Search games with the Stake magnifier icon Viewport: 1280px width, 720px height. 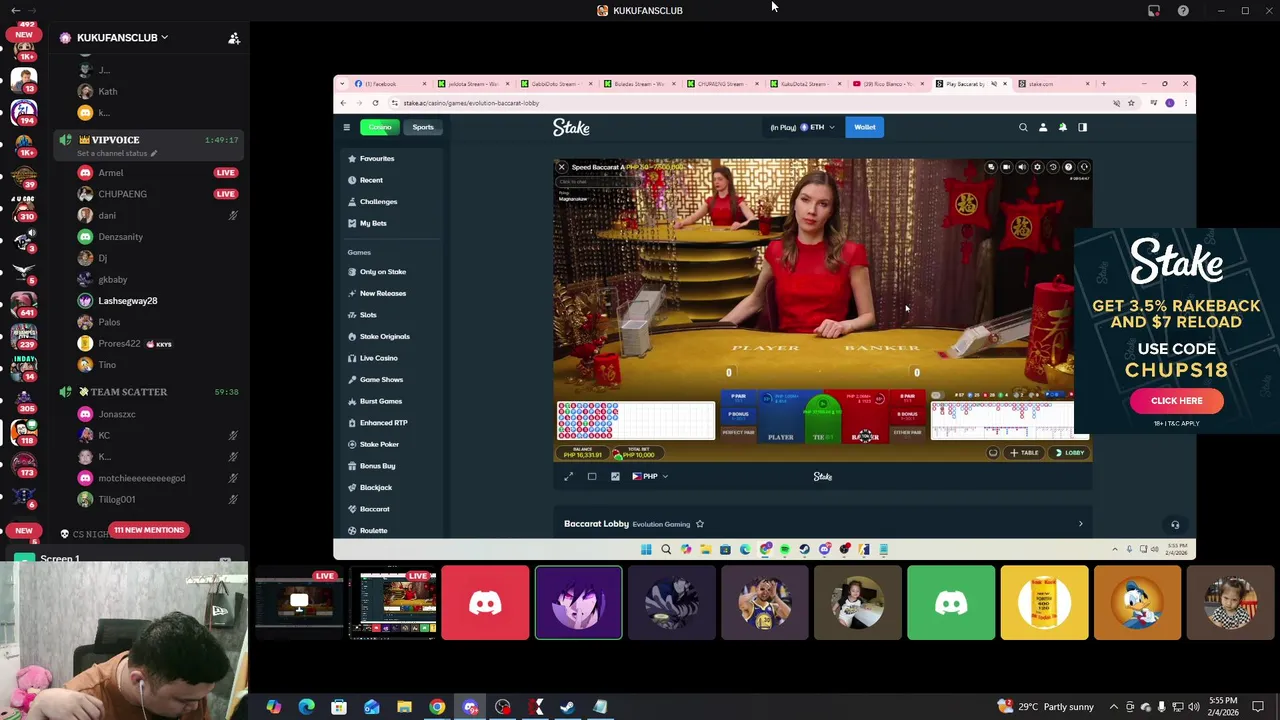(1023, 127)
